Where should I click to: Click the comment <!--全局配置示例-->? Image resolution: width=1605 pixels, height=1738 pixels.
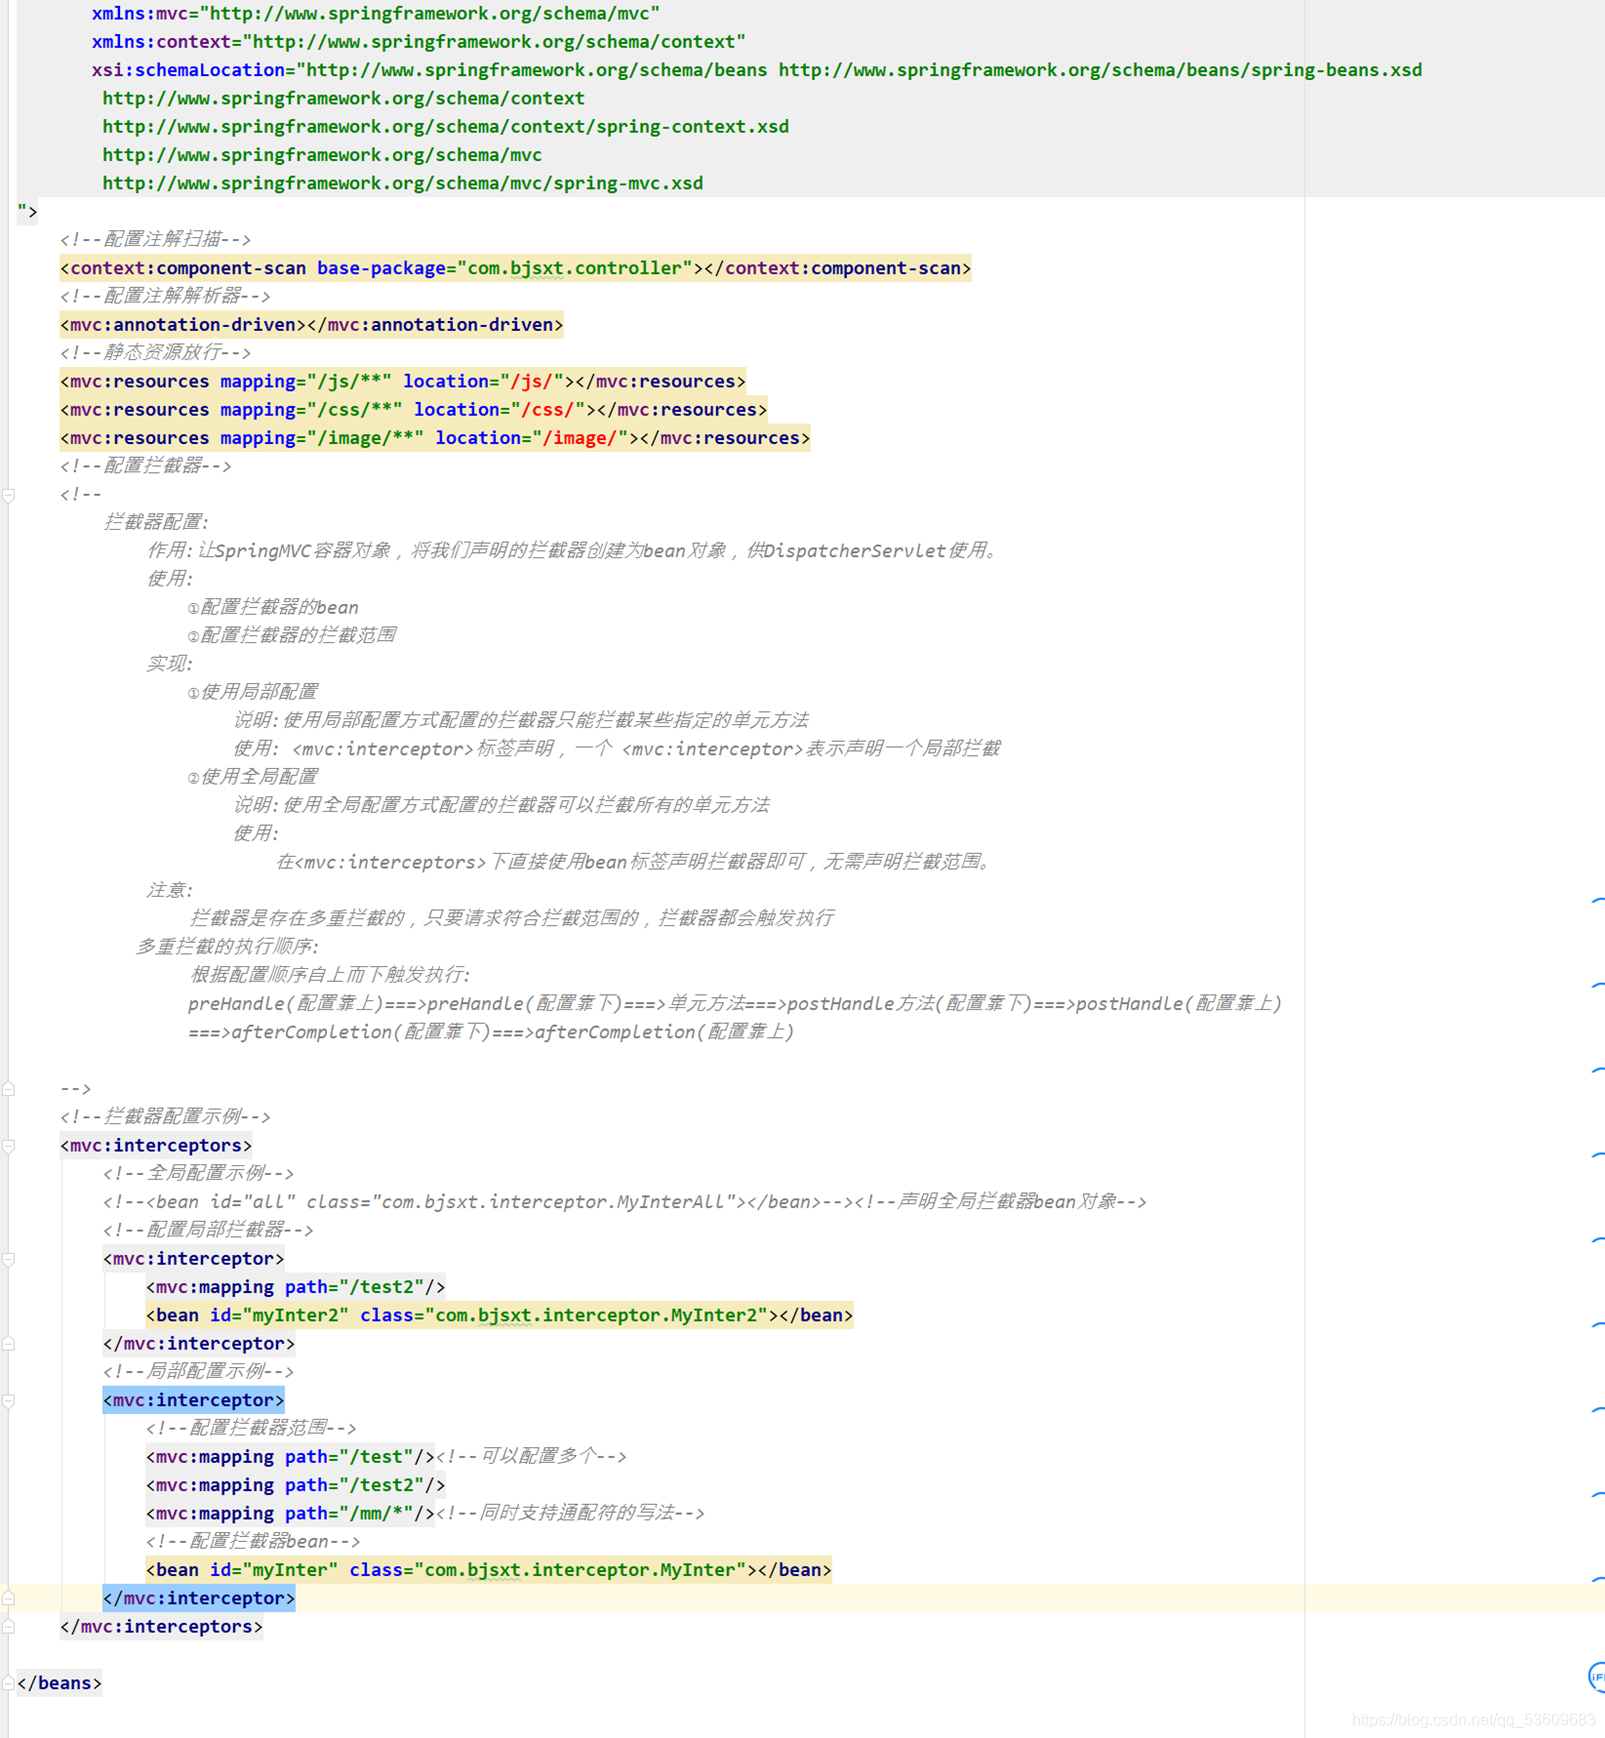tap(198, 1174)
